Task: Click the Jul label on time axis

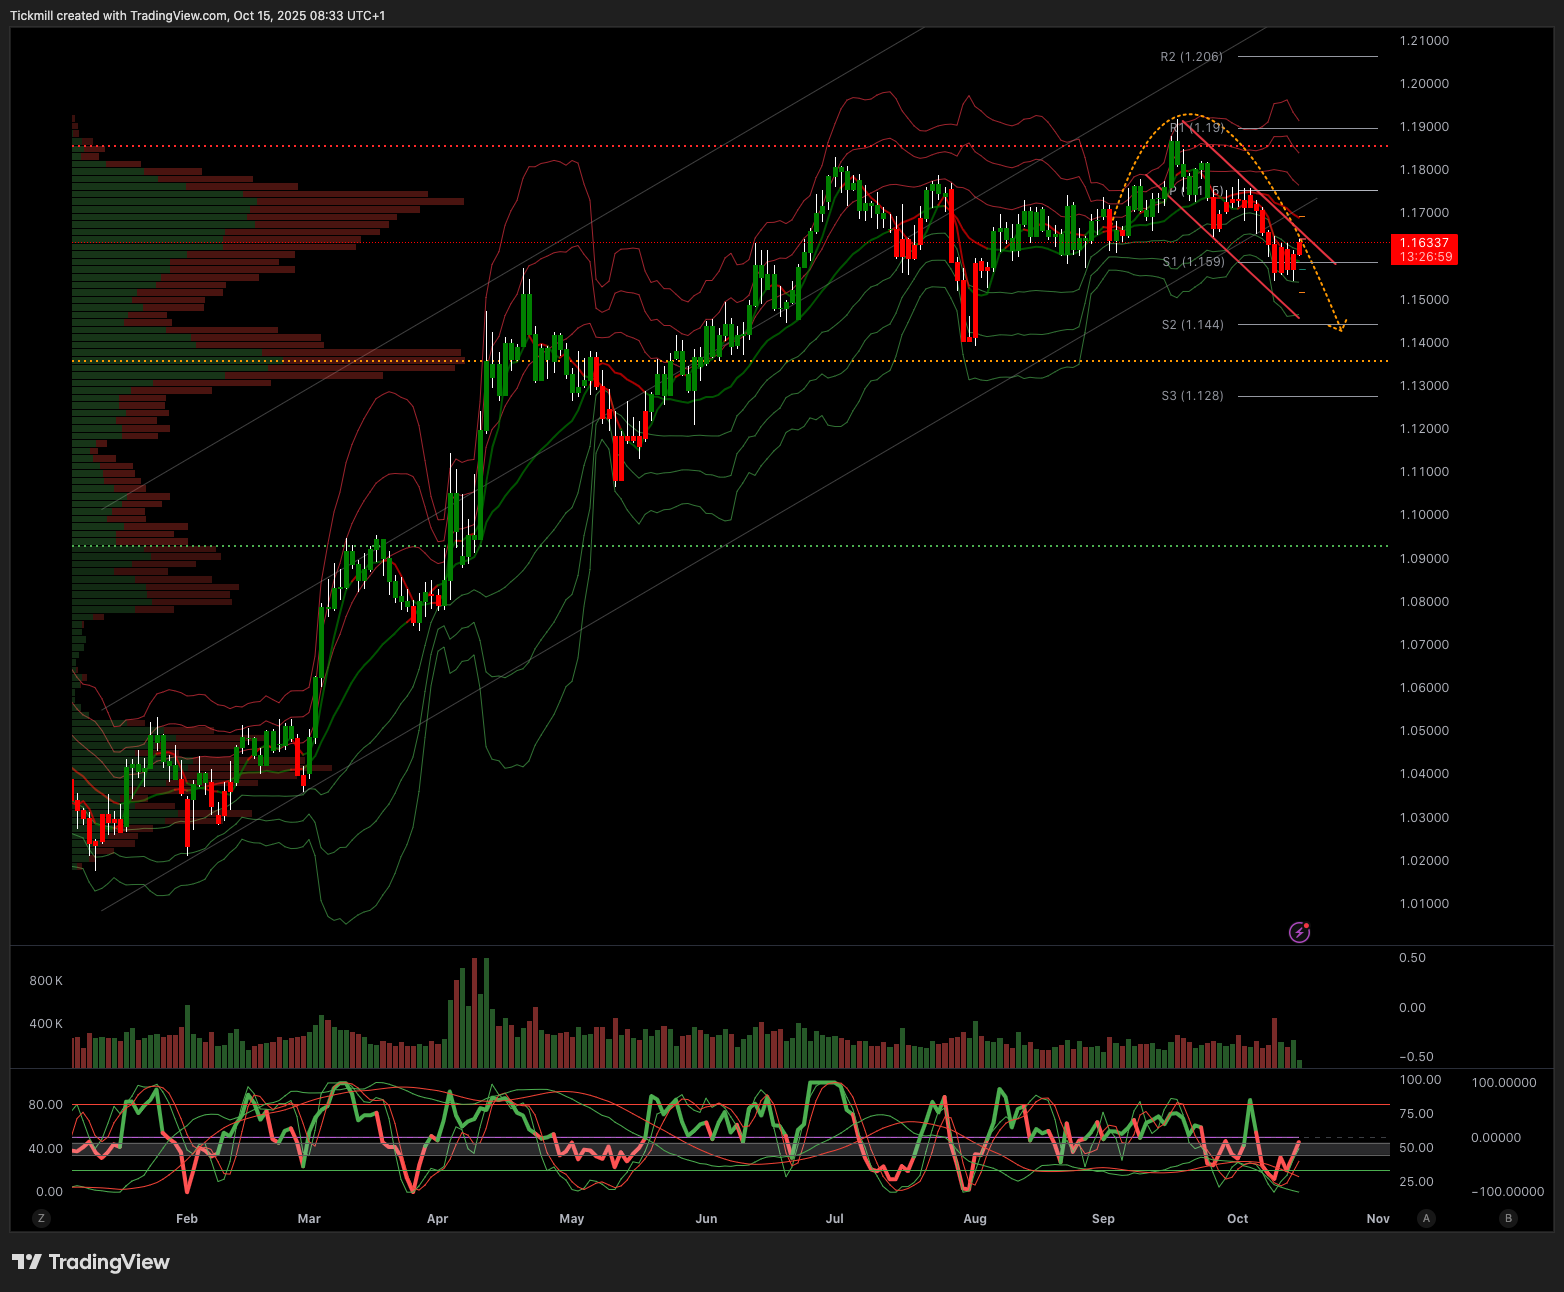Action: pyautogui.click(x=834, y=1218)
